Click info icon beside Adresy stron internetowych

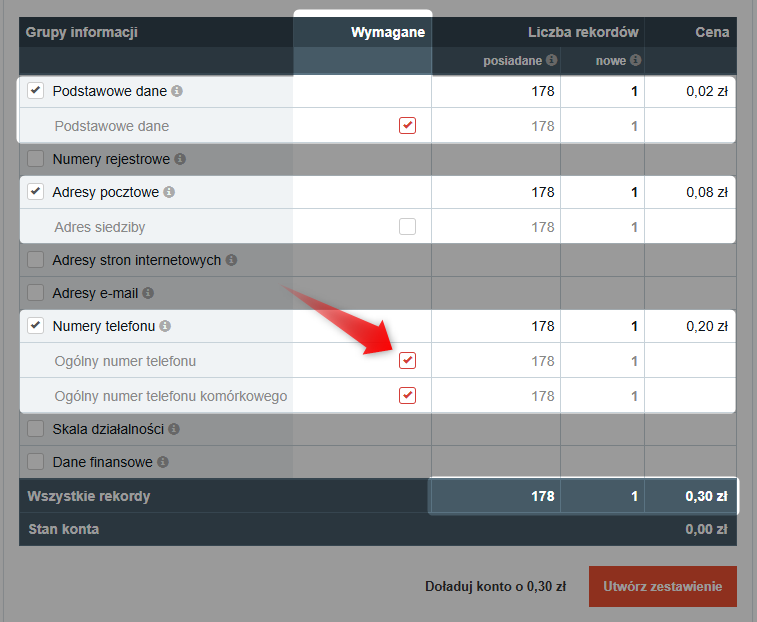tap(231, 260)
